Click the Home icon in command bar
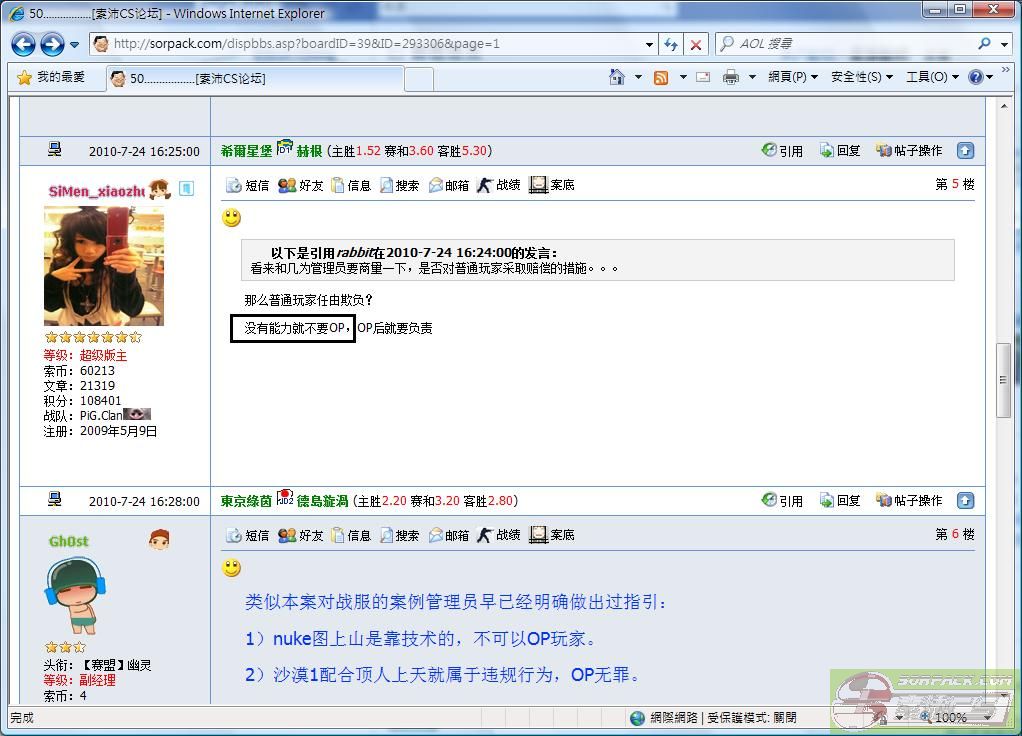The image size is (1022, 736). pos(617,77)
